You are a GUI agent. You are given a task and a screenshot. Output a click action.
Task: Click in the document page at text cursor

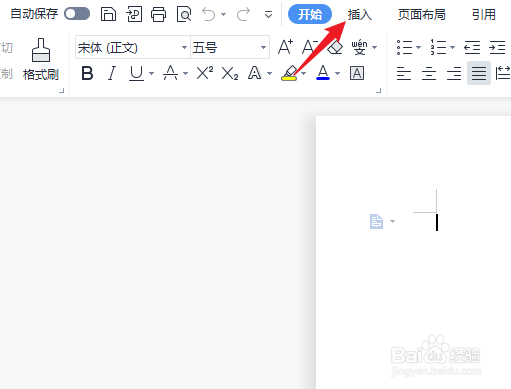[437, 222]
